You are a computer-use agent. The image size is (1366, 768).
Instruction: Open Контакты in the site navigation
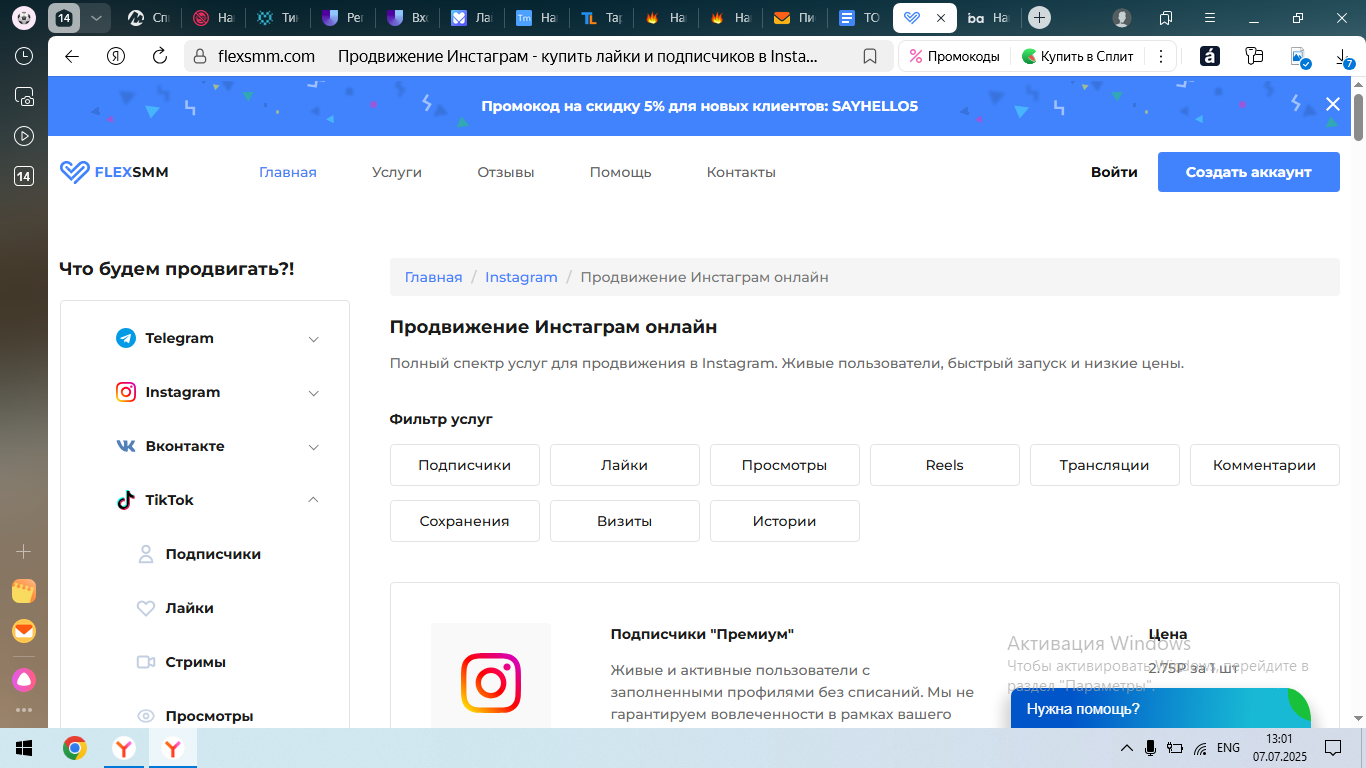click(x=741, y=172)
